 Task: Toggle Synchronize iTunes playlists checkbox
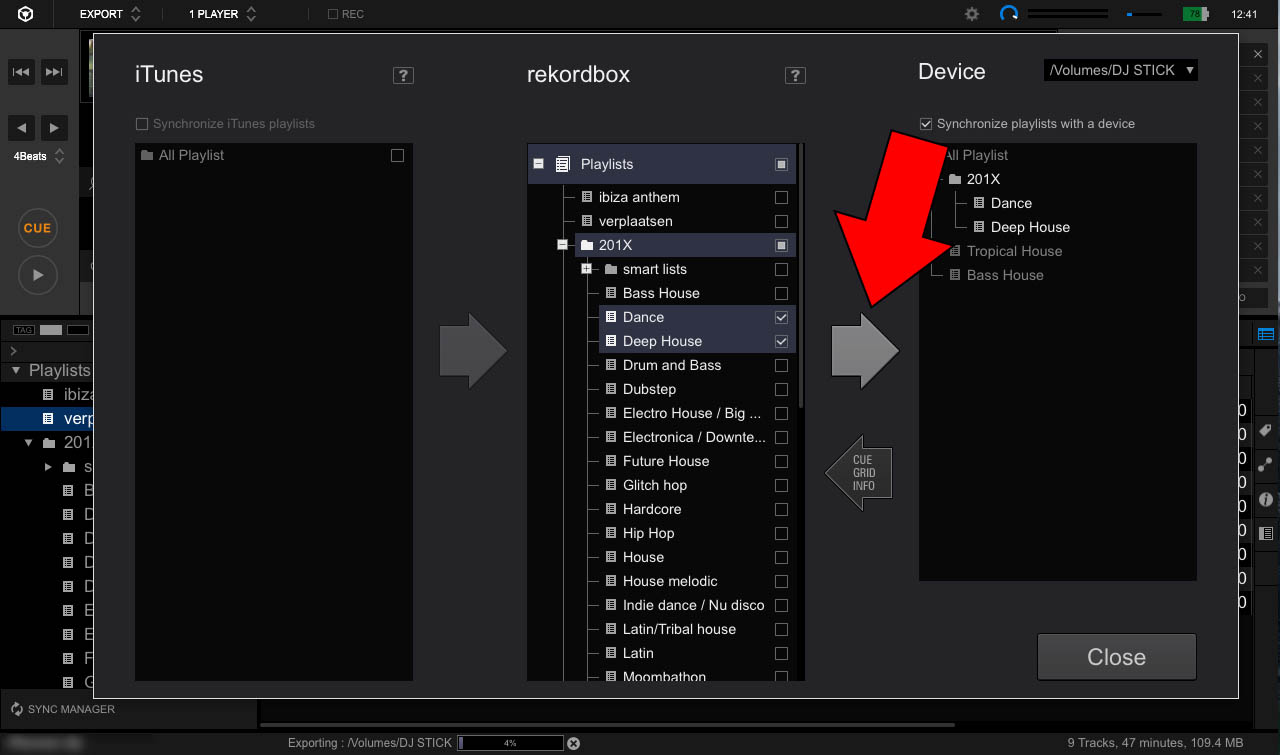pyautogui.click(x=142, y=124)
